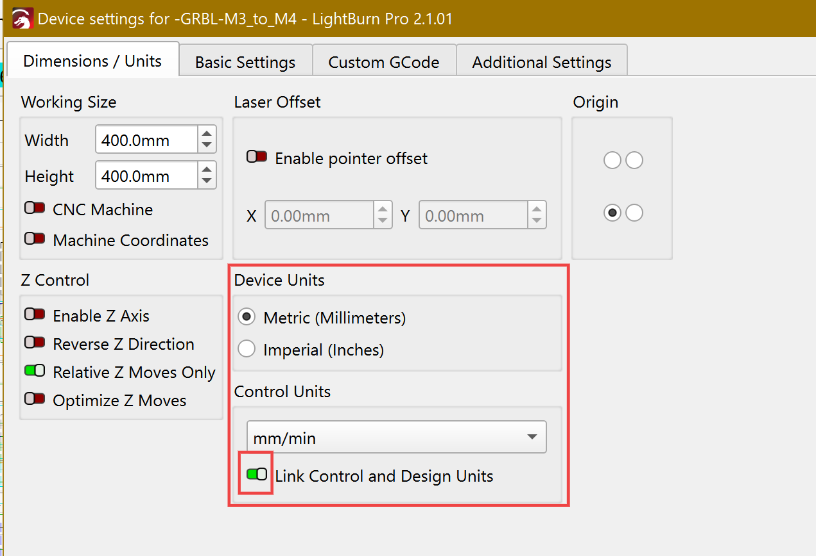Click the LightBurn app icon in title bar
816x556 pixels.
(22, 19)
